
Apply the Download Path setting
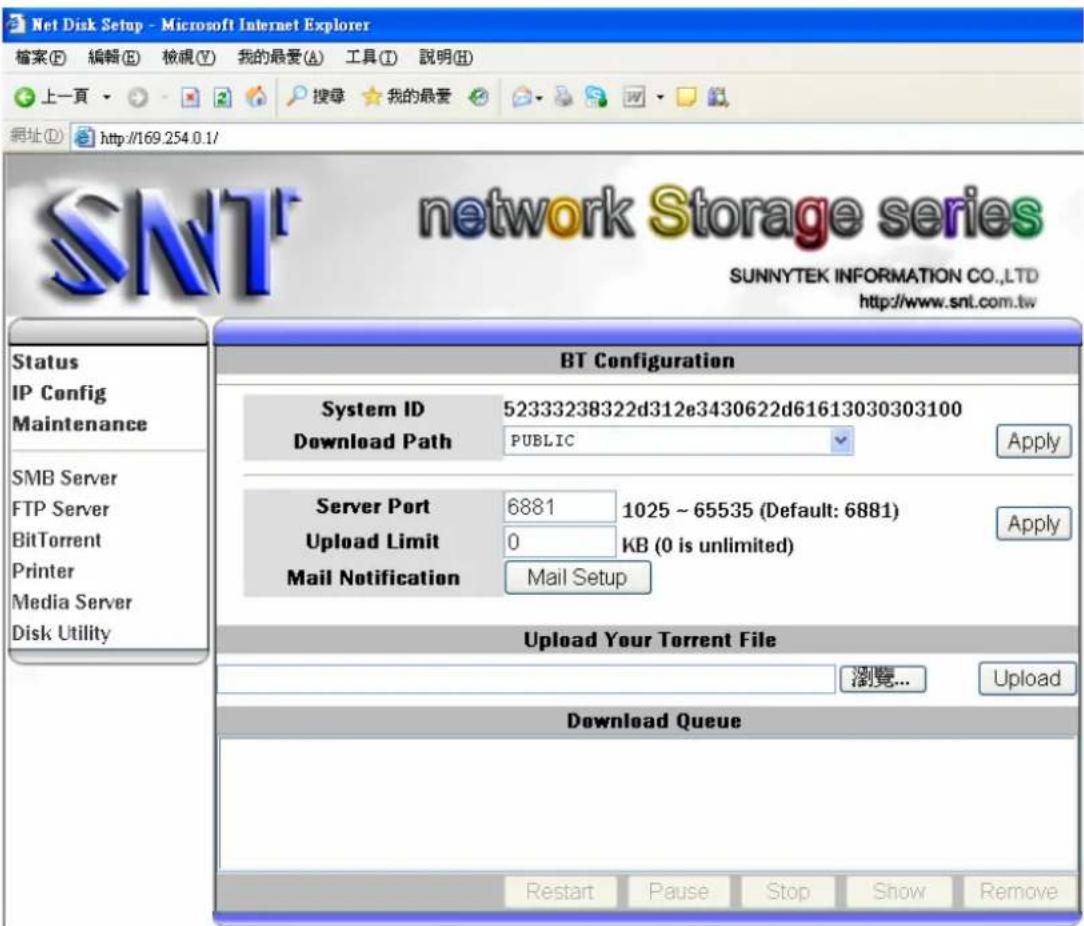(x=1034, y=441)
